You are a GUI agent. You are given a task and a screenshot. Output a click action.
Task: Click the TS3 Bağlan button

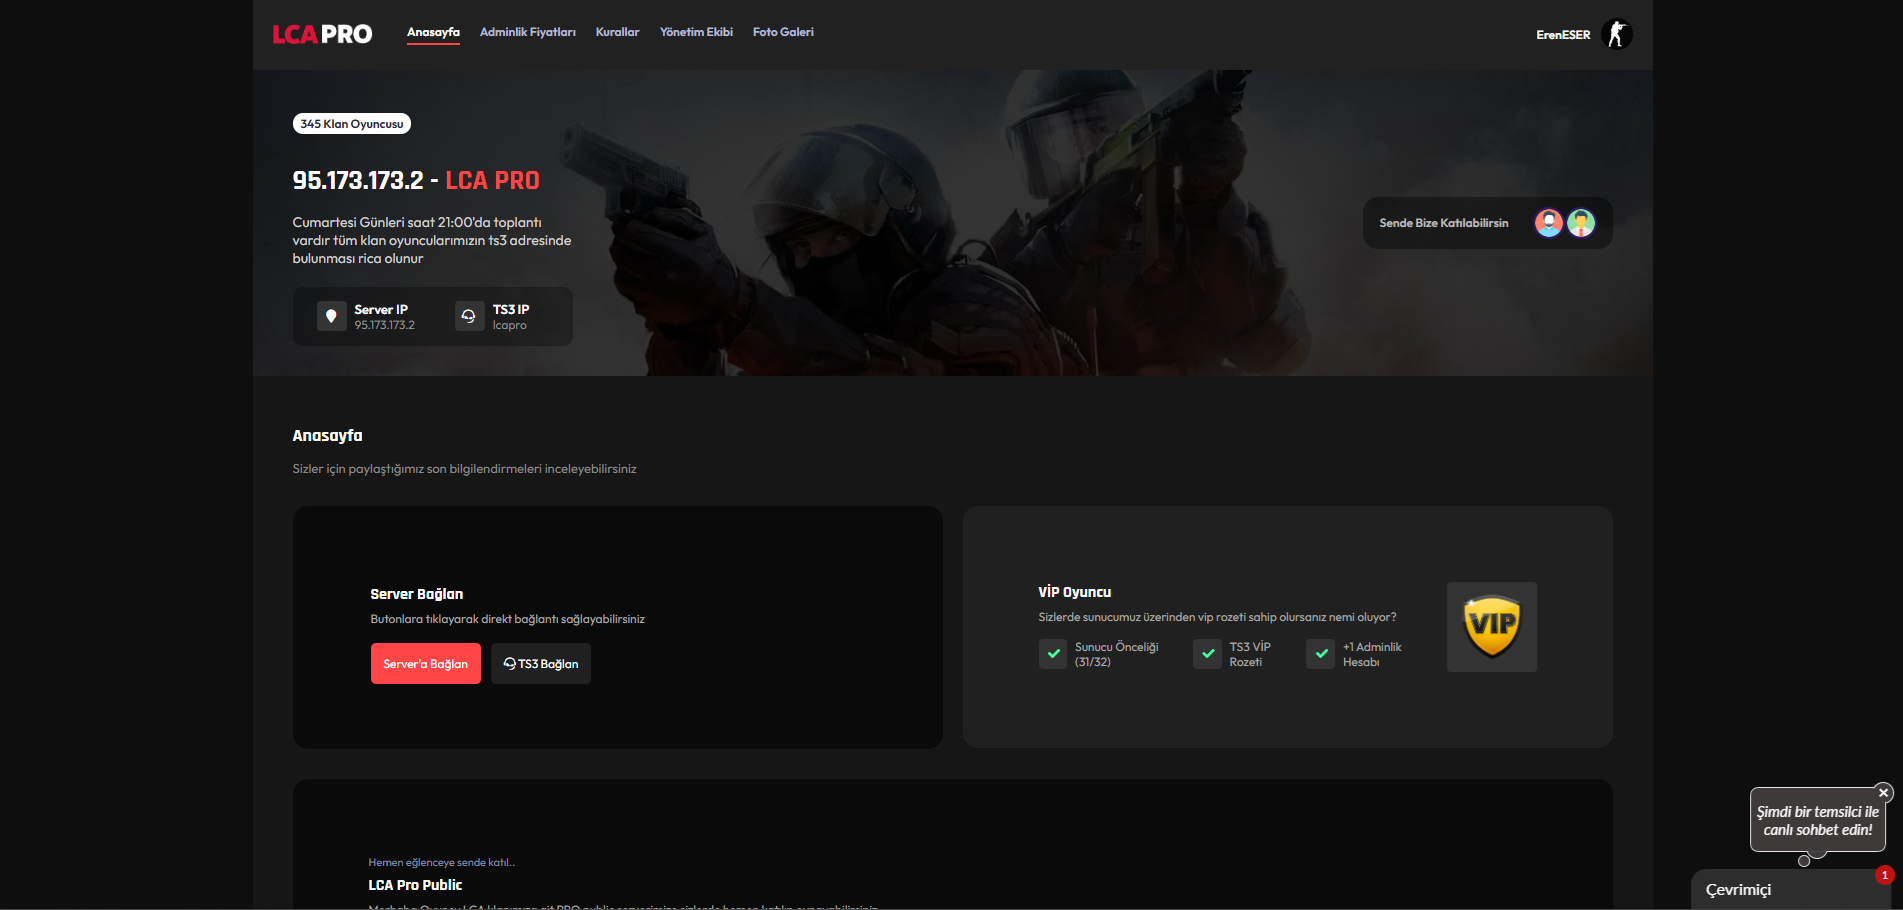(541, 664)
